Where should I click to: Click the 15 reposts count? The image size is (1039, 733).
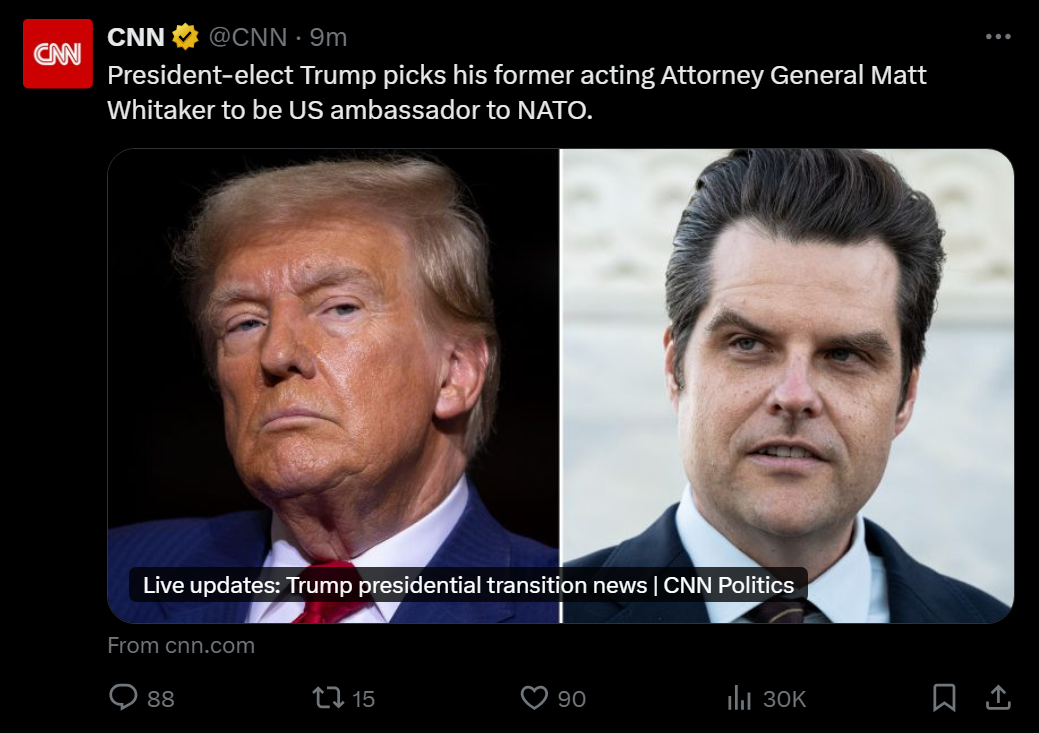(x=363, y=699)
